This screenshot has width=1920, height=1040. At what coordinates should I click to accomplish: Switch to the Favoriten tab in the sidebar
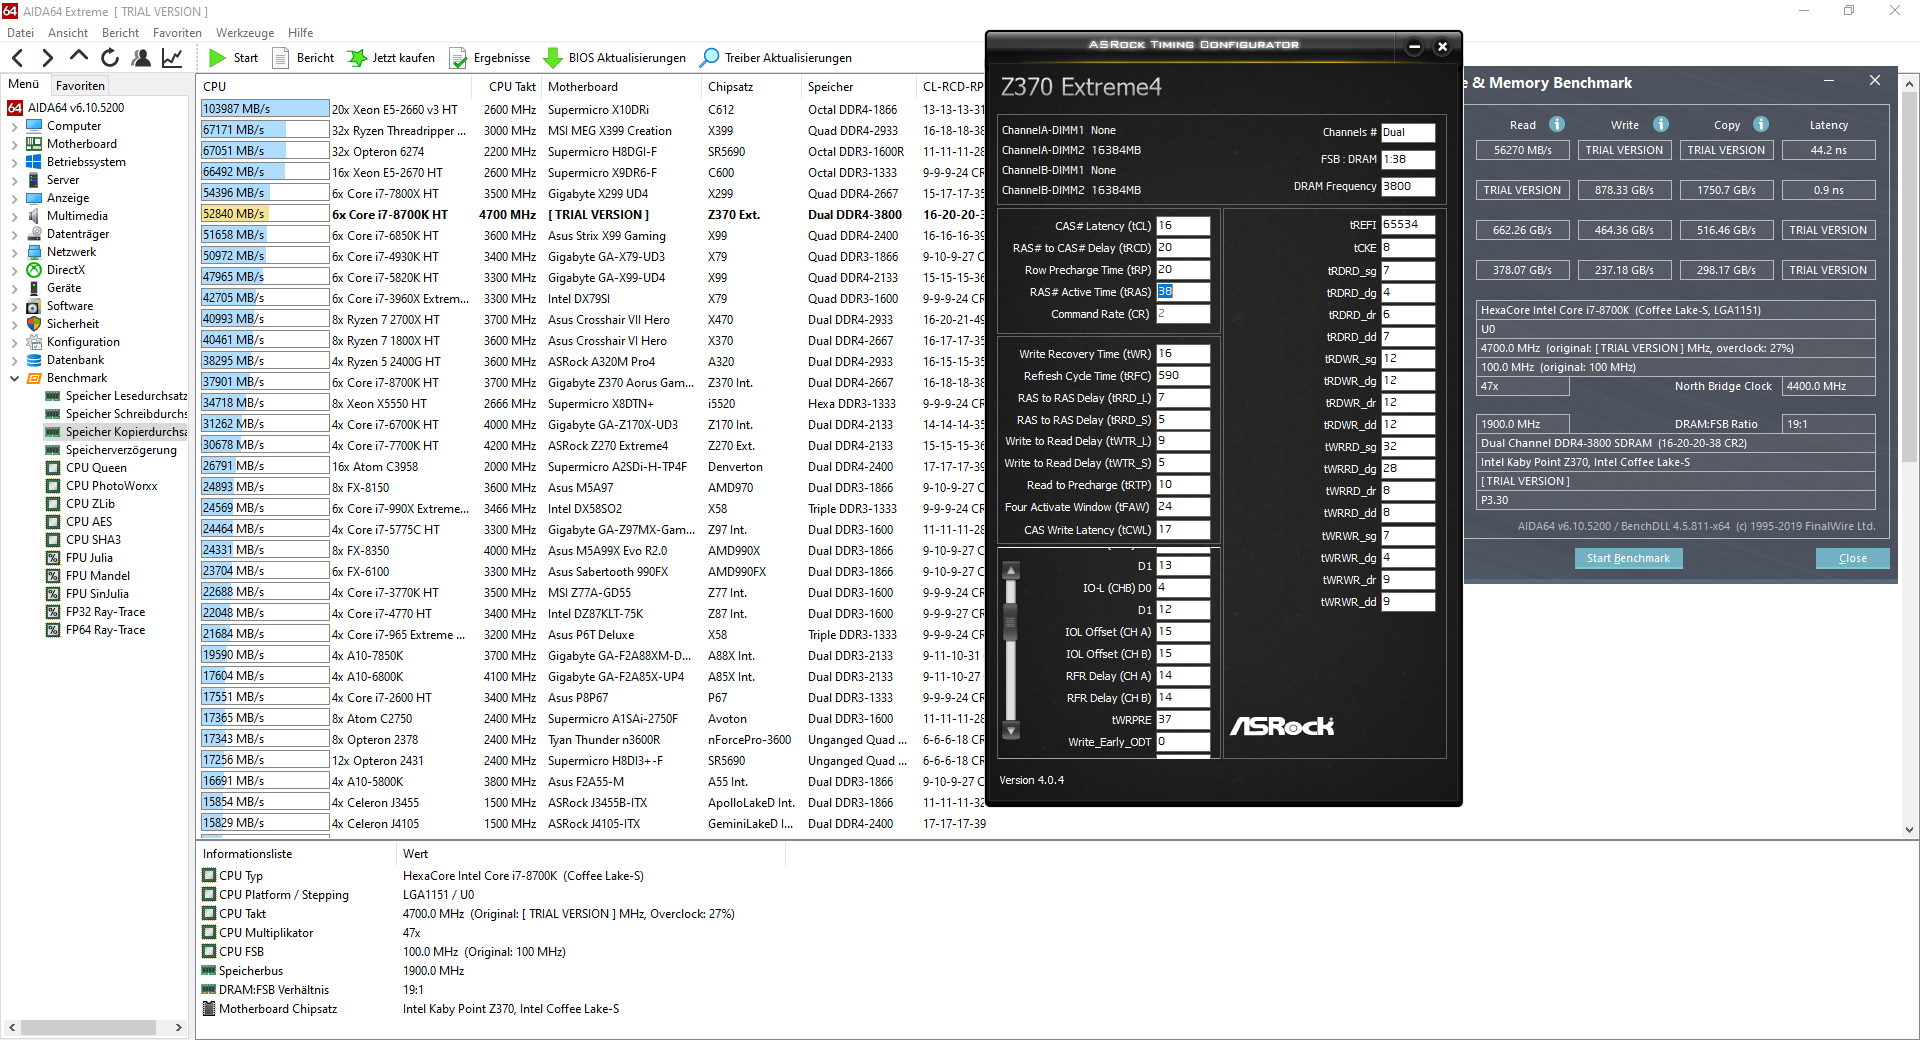pyautogui.click(x=80, y=86)
